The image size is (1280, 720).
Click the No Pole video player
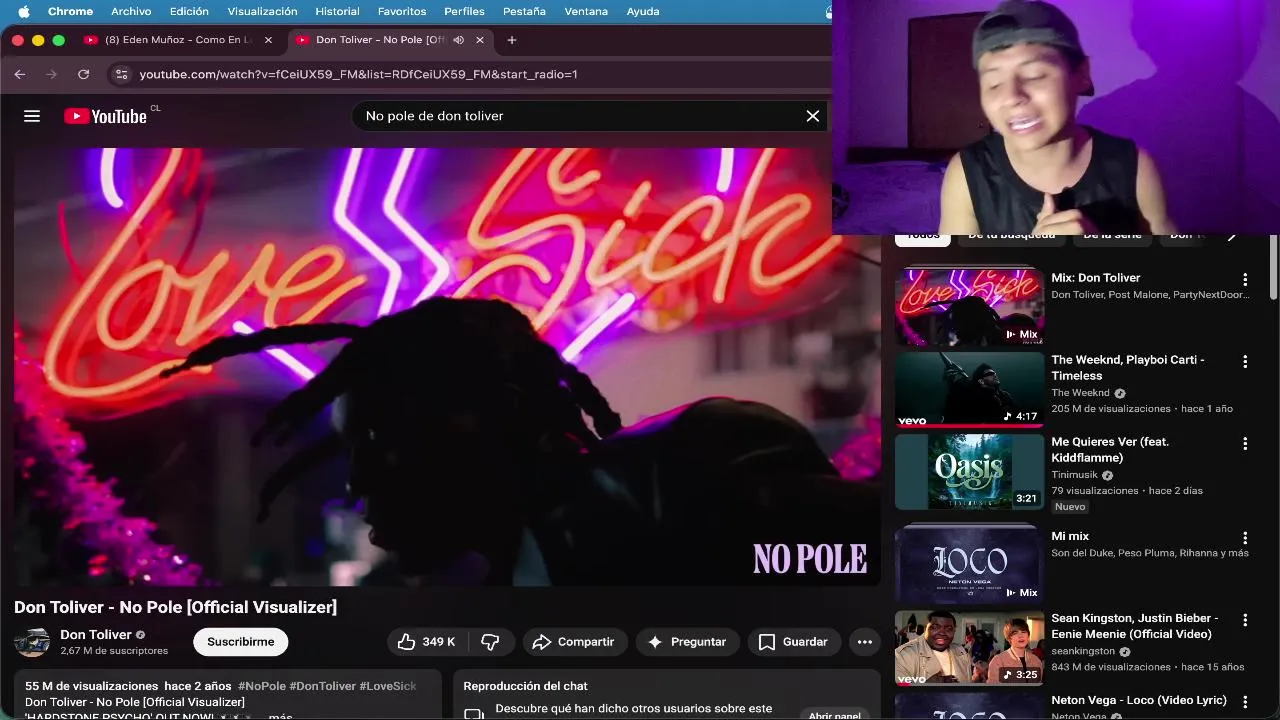(x=447, y=366)
